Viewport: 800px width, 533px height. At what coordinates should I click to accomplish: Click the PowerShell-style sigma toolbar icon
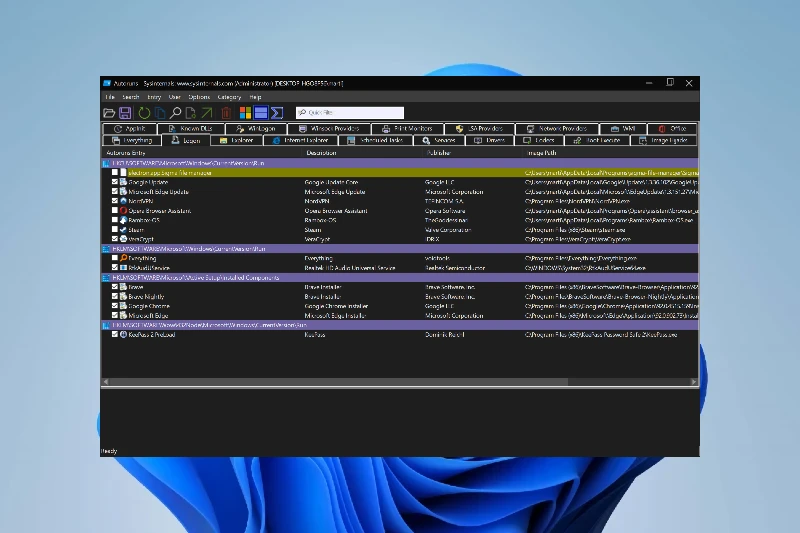pyautogui.click(x=277, y=113)
